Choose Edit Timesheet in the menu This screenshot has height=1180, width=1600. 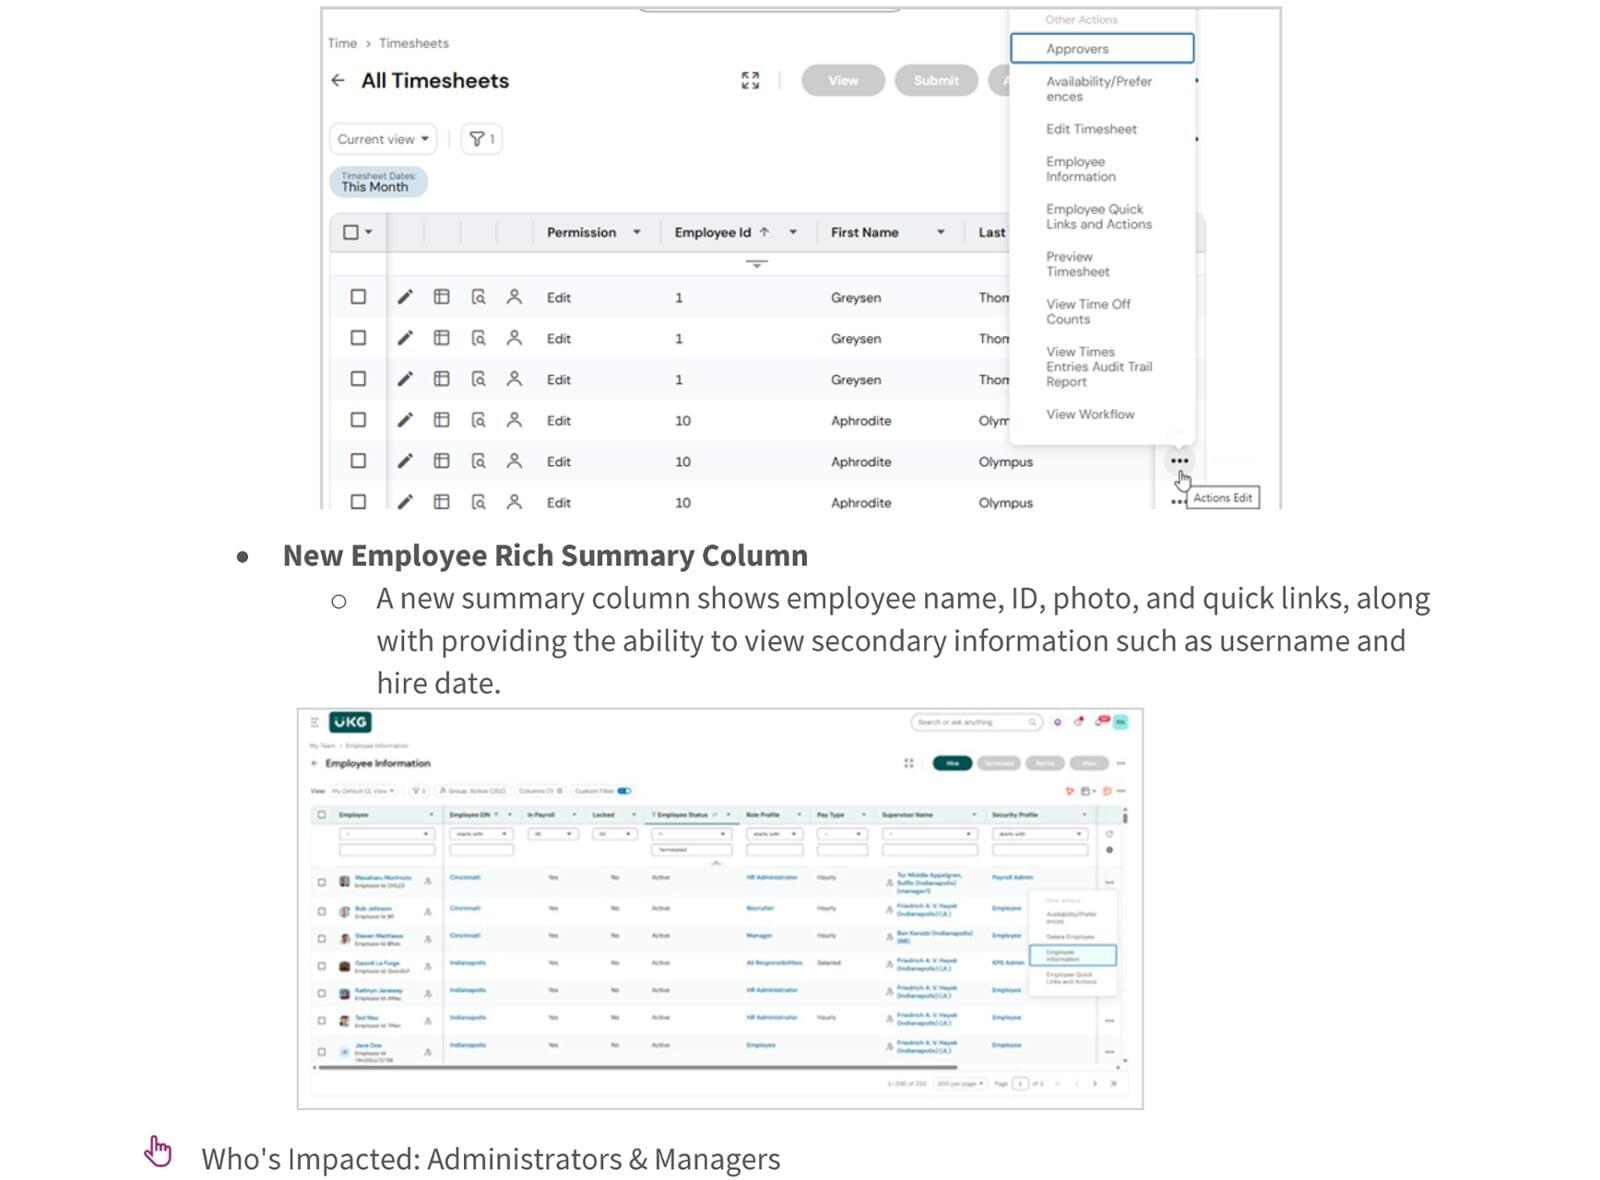[x=1091, y=129]
